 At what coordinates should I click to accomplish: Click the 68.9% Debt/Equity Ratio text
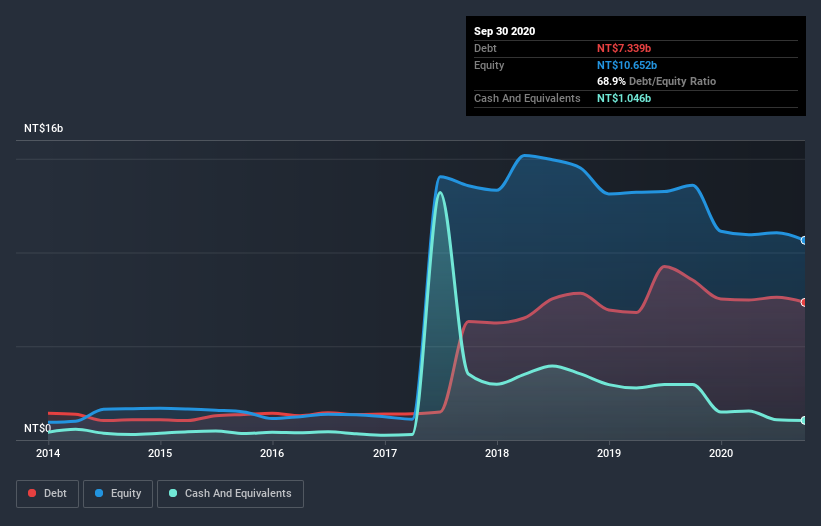(x=656, y=81)
